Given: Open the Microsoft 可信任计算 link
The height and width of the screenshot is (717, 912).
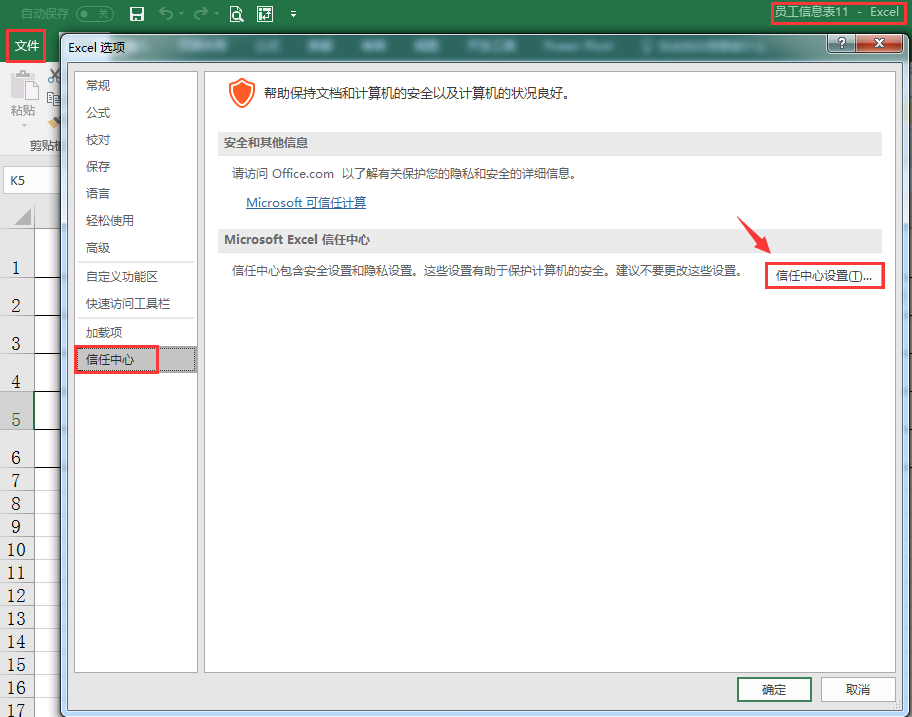Looking at the screenshot, I should (x=306, y=202).
